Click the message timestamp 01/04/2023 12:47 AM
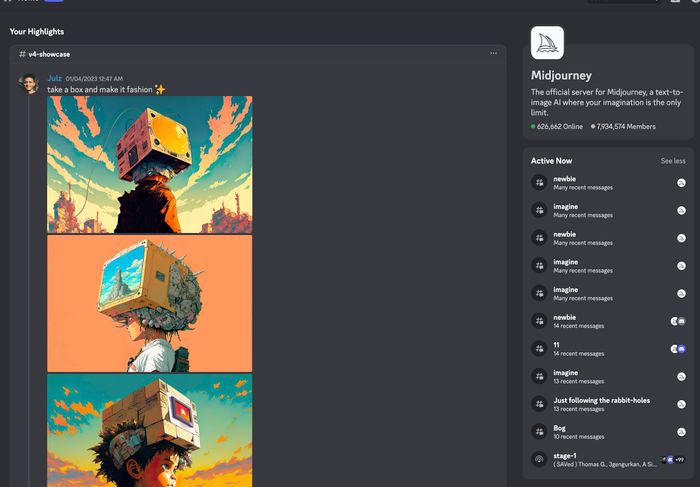The width and height of the screenshot is (700, 487). pyautogui.click(x=94, y=79)
